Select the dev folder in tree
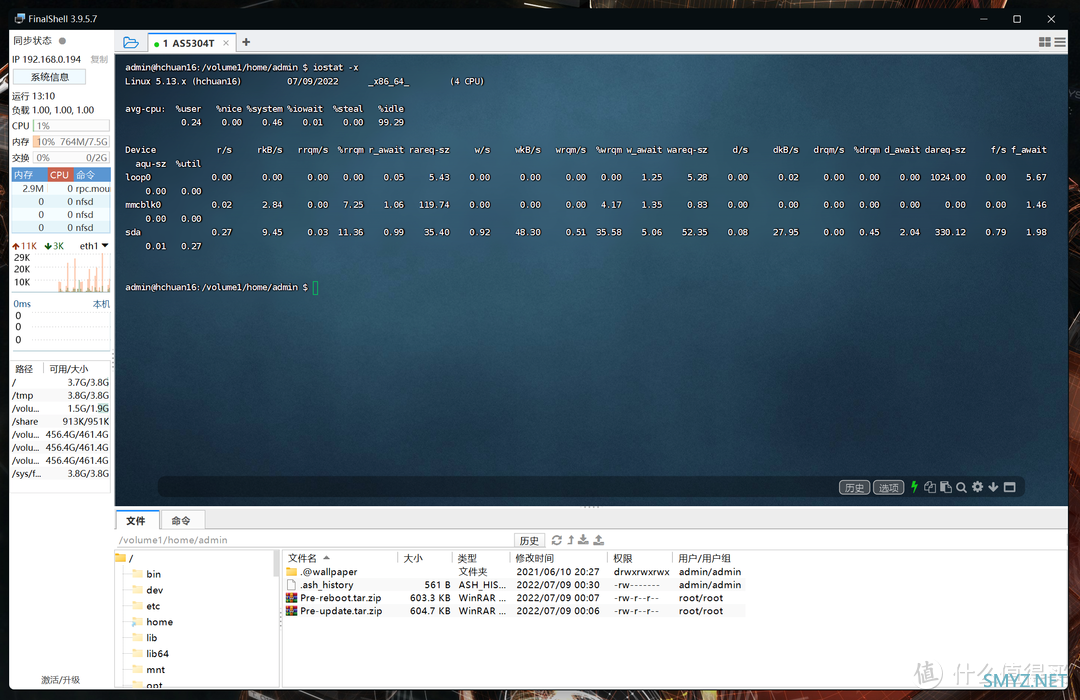Screen dimensions: 1080x700 pos(147,590)
